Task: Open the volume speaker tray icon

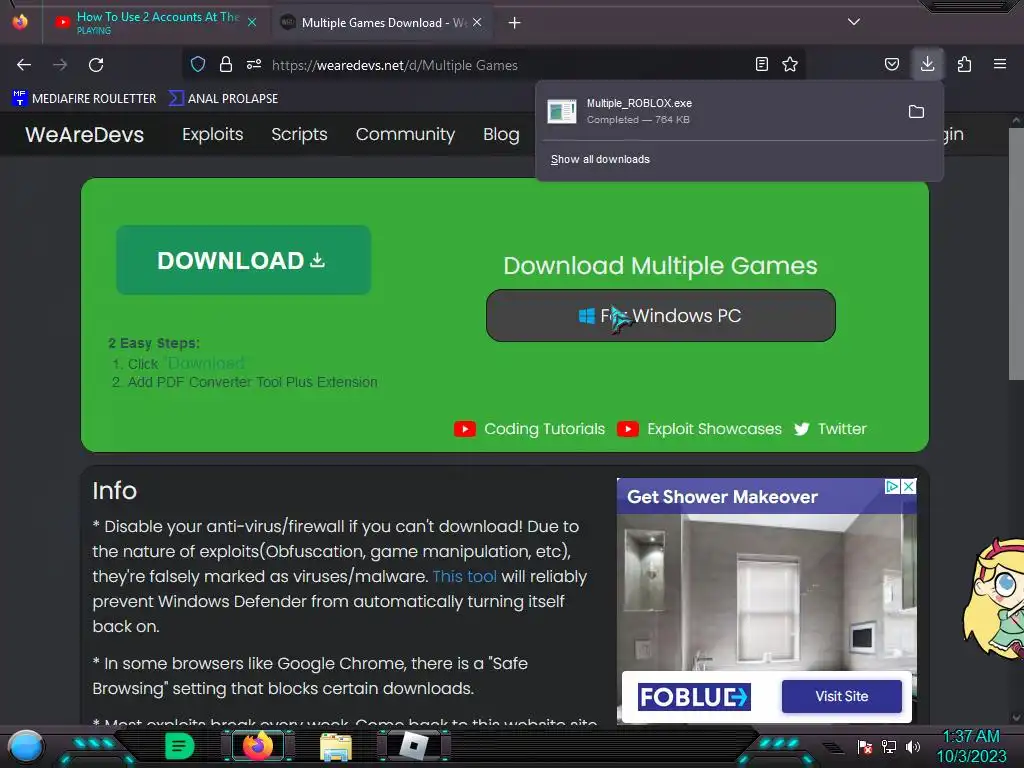Action: click(913, 746)
